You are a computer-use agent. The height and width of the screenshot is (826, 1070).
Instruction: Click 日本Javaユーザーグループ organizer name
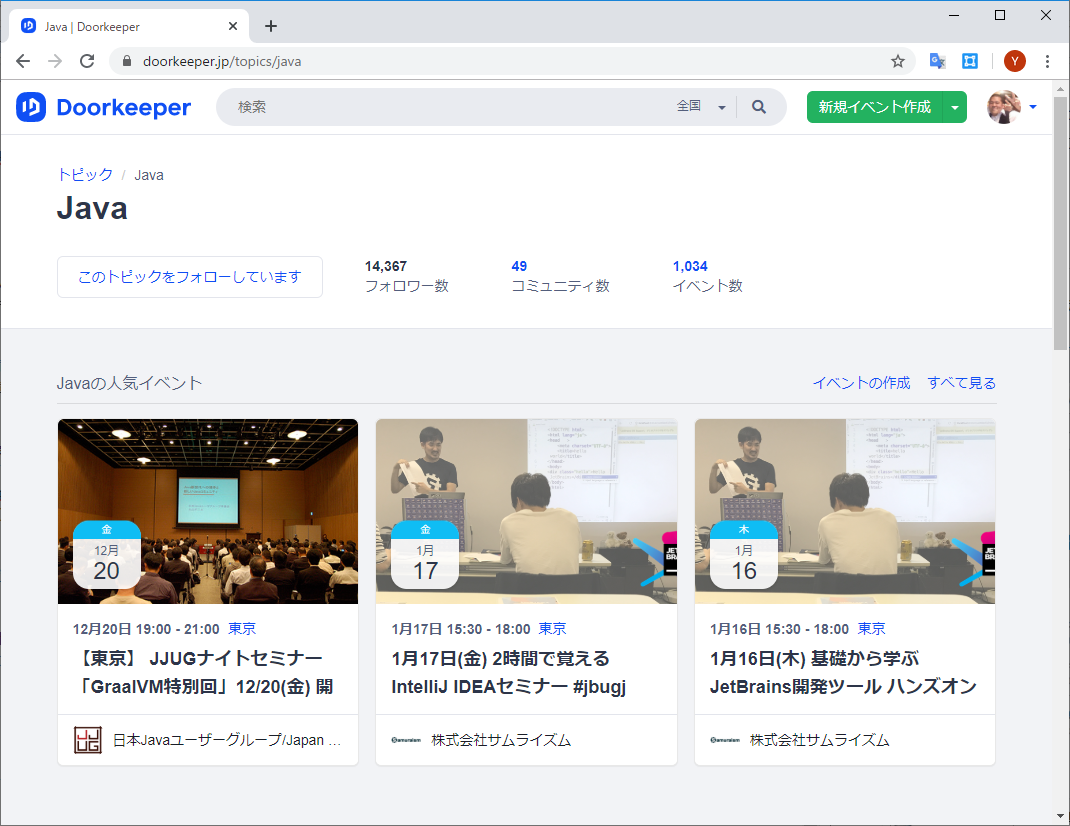227,740
